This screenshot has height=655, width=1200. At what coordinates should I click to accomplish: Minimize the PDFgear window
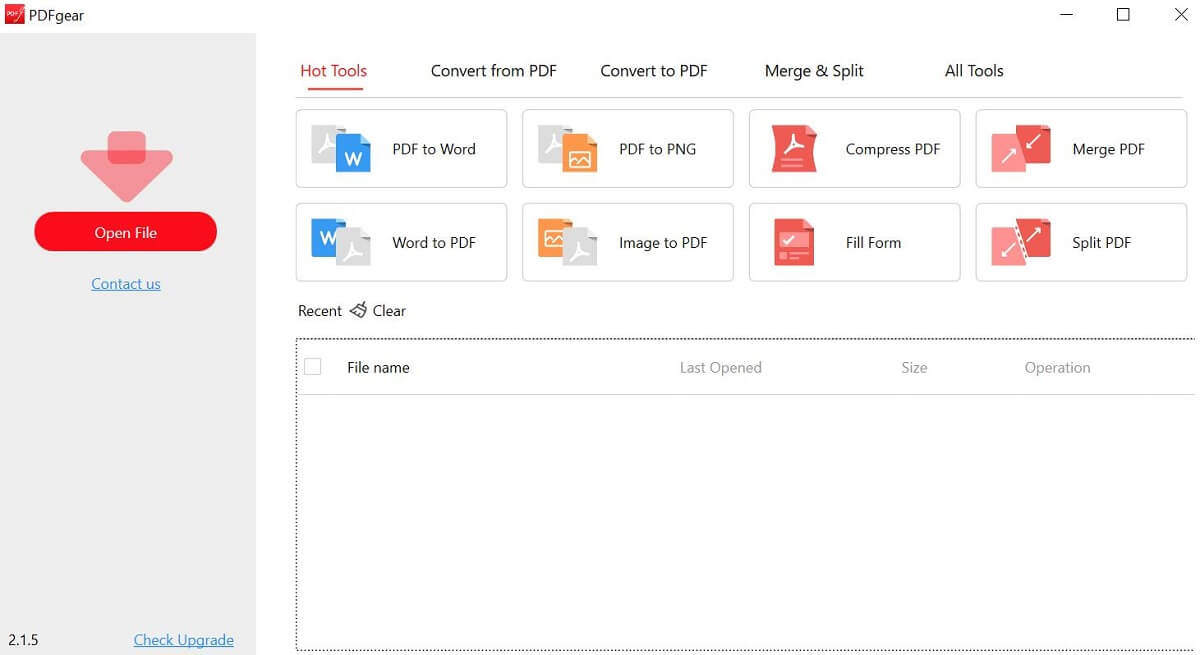tap(1065, 15)
